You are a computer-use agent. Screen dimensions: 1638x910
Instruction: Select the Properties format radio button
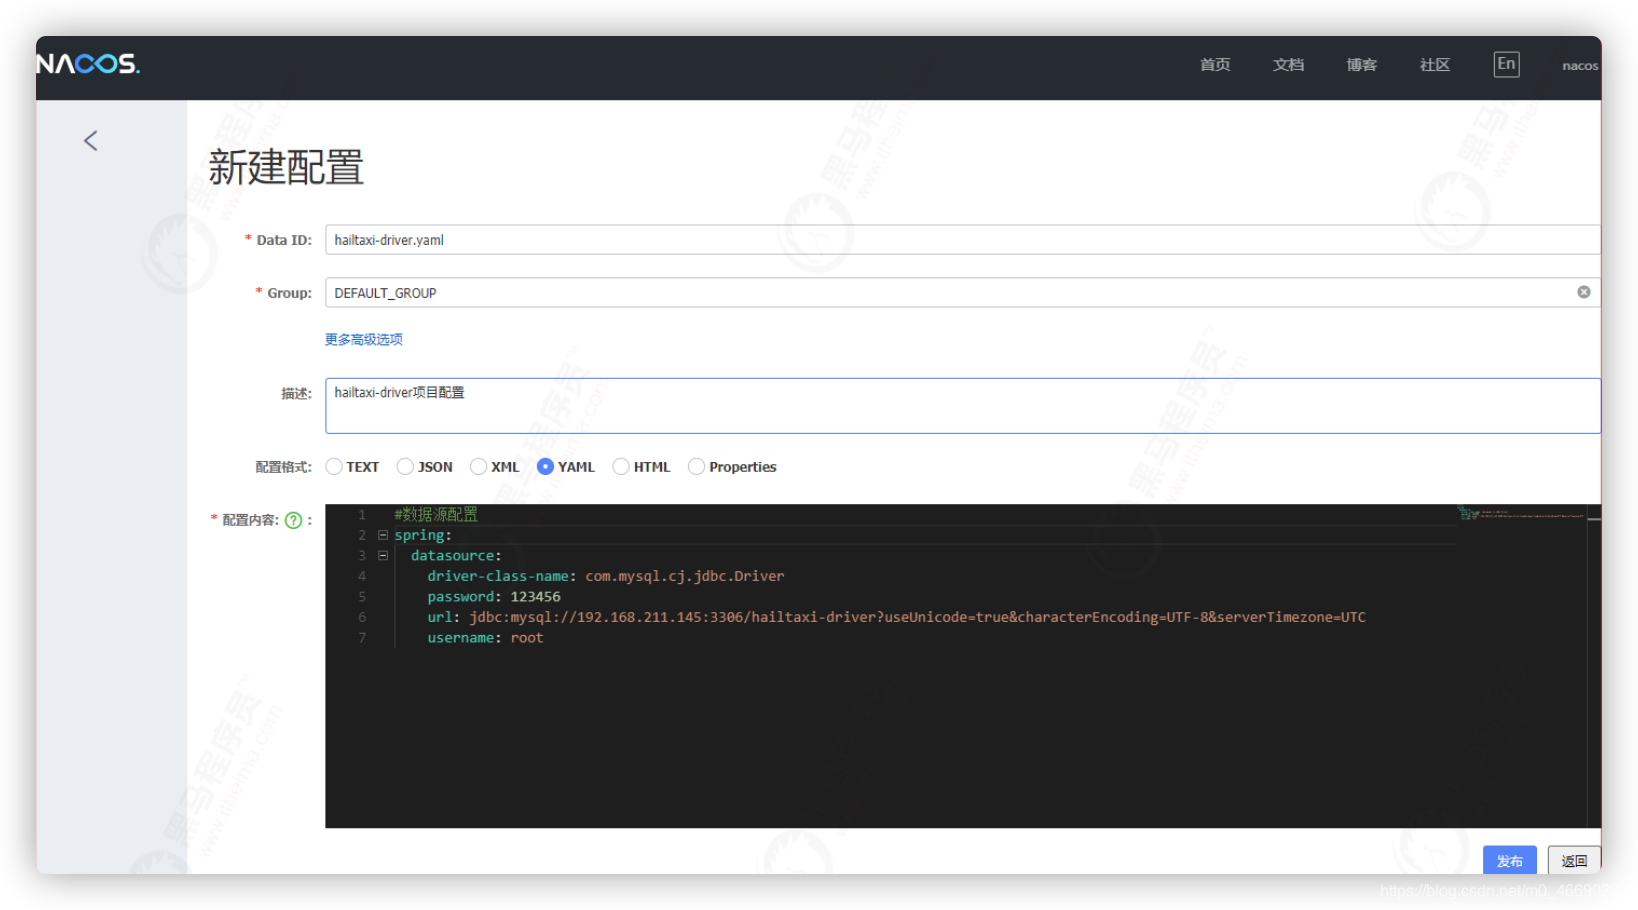[x=696, y=467]
